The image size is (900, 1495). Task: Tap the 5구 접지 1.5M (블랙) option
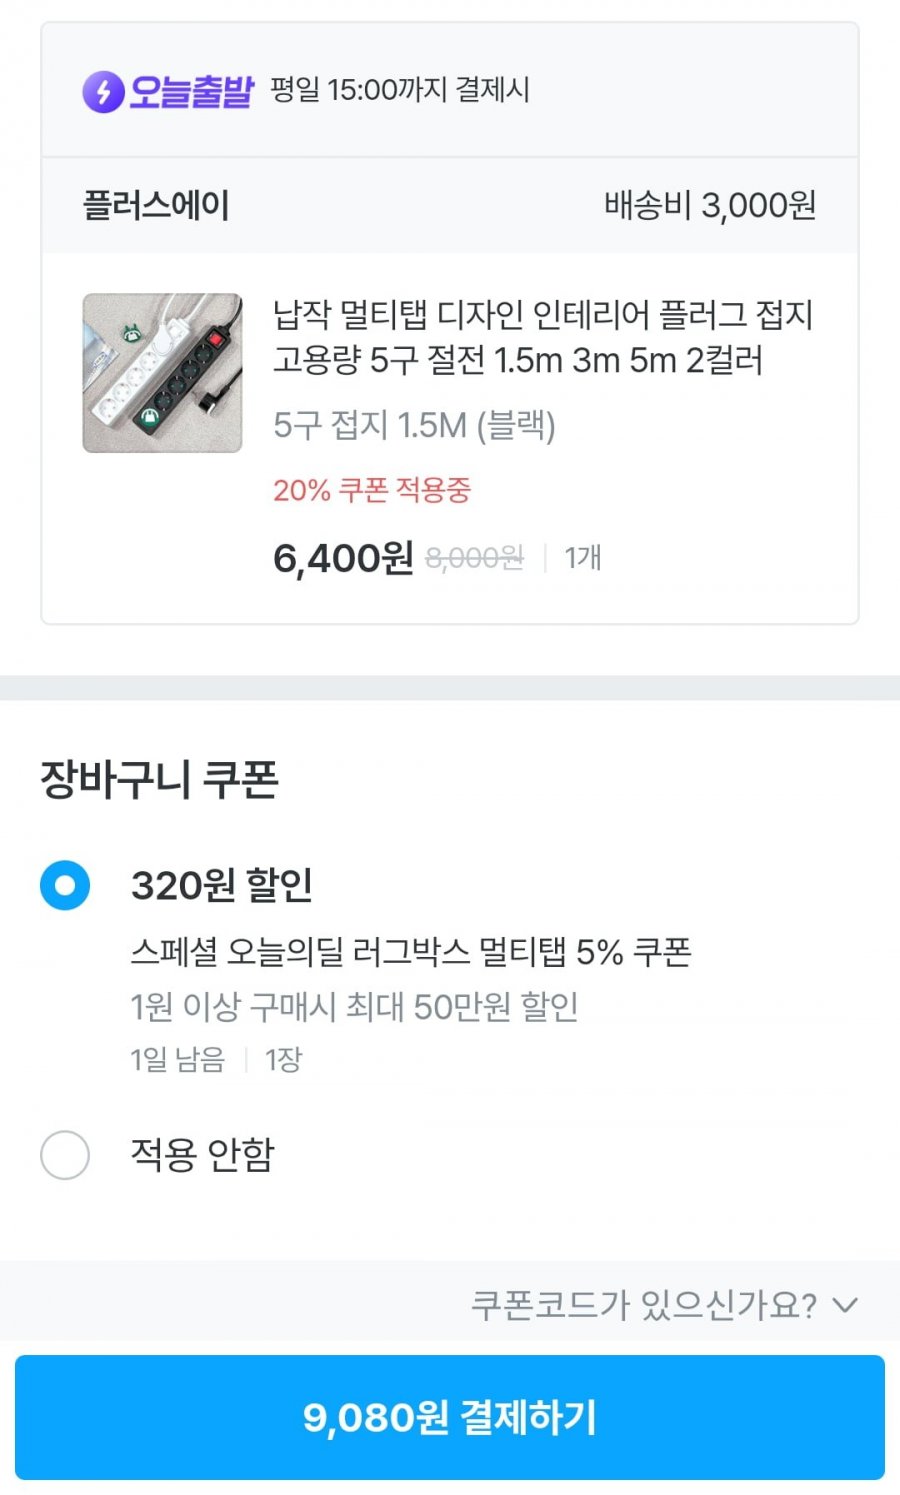coord(414,425)
